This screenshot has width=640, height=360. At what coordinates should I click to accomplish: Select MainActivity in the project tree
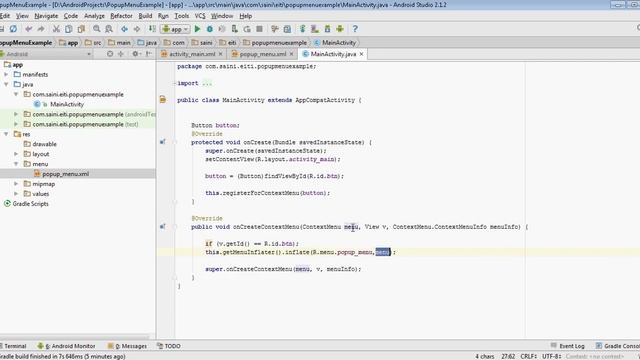67,104
